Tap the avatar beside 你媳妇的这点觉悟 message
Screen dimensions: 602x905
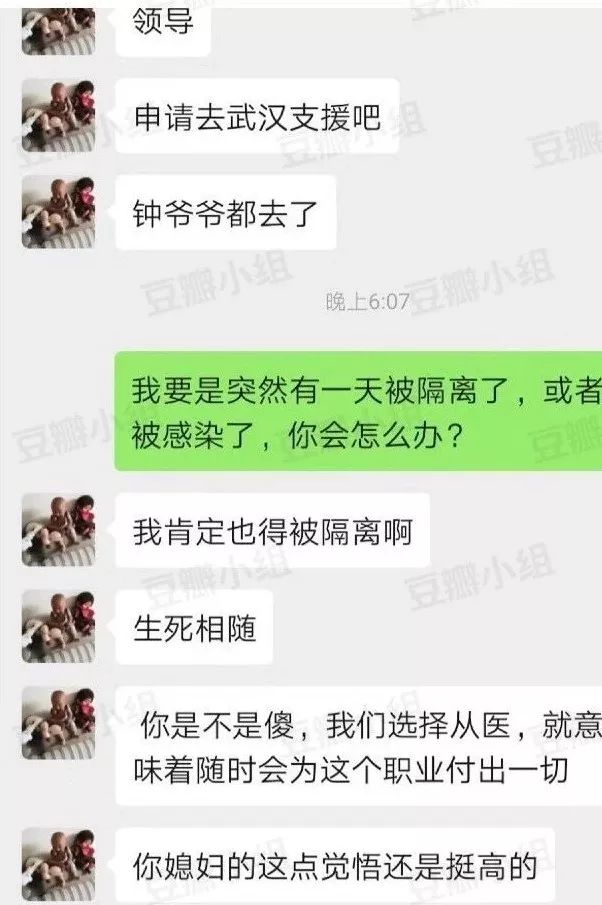pyautogui.click(x=58, y=865)
